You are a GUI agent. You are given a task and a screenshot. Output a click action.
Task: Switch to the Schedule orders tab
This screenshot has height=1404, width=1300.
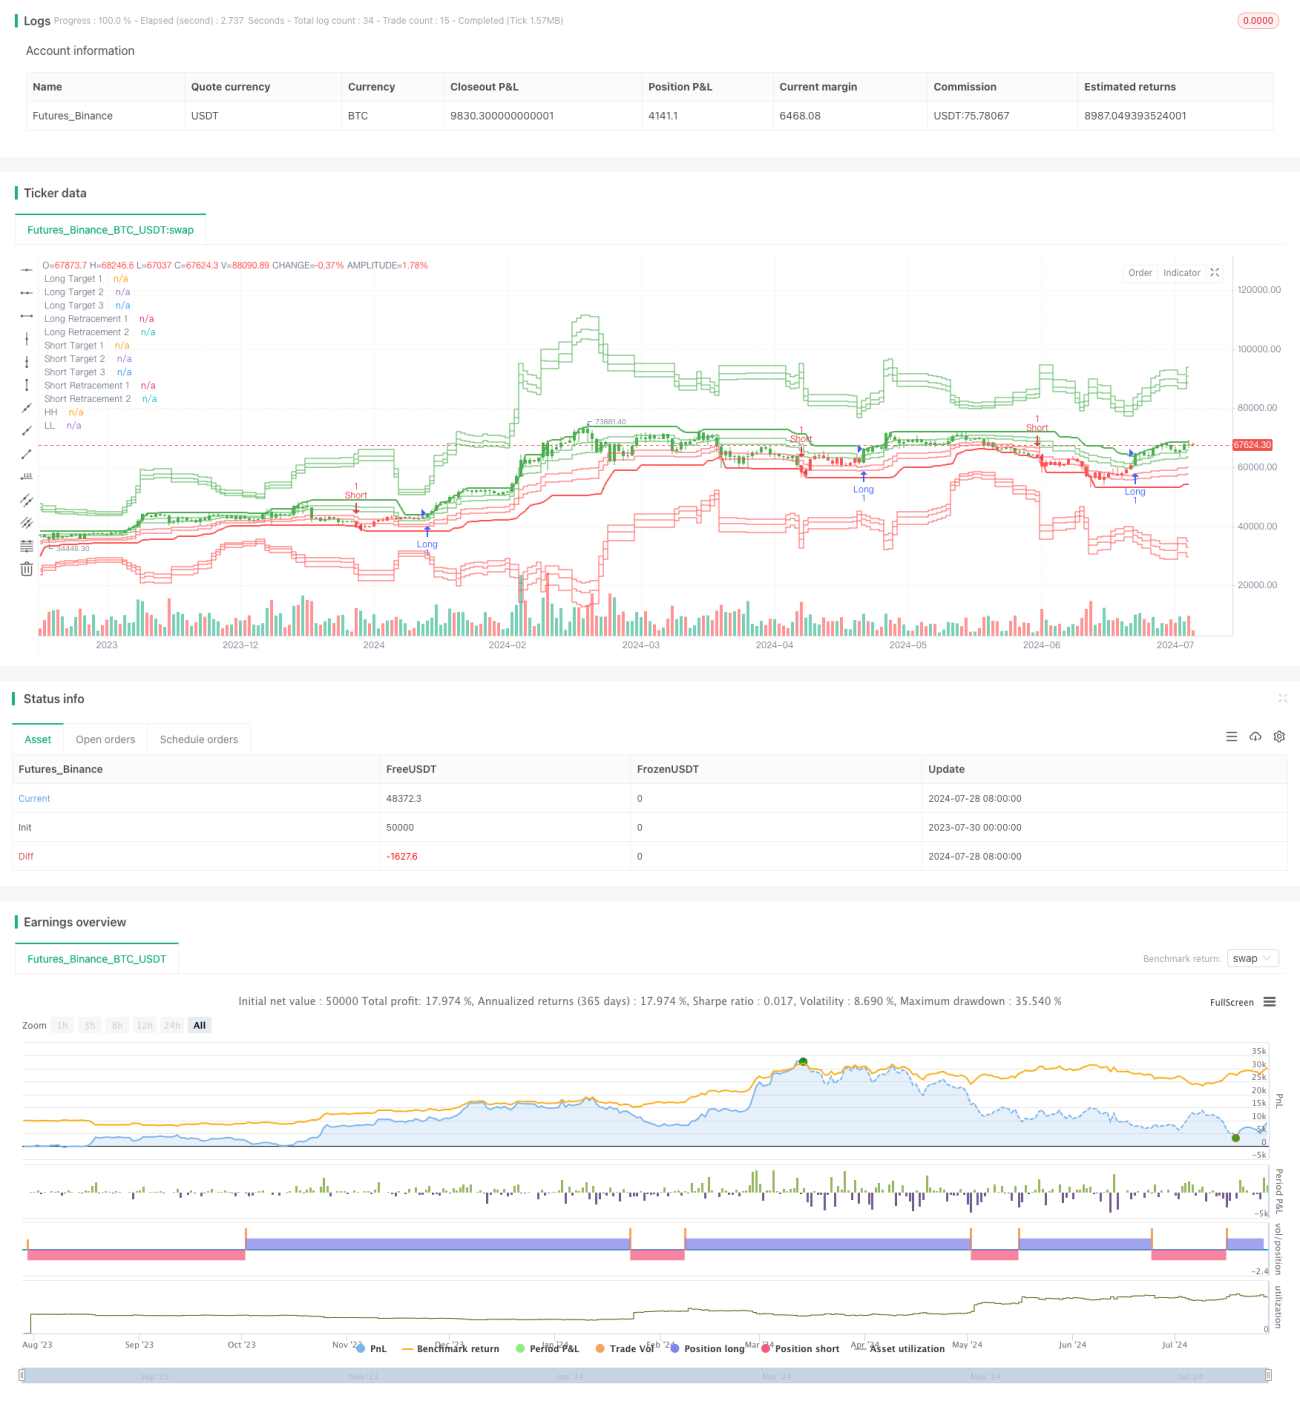click(199, 740)
